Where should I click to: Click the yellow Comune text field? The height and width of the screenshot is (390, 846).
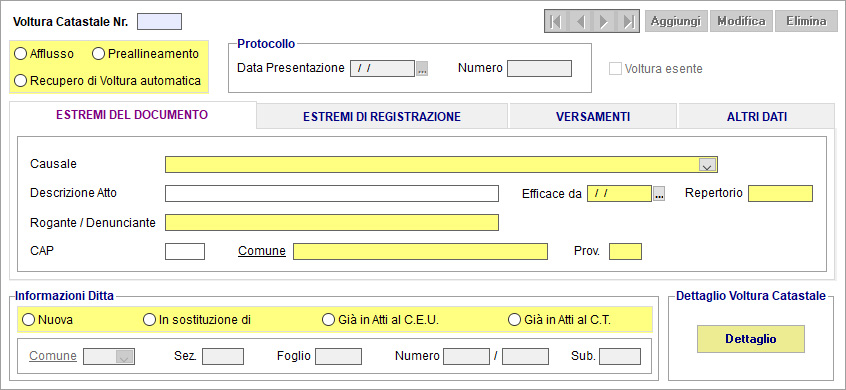420,251
